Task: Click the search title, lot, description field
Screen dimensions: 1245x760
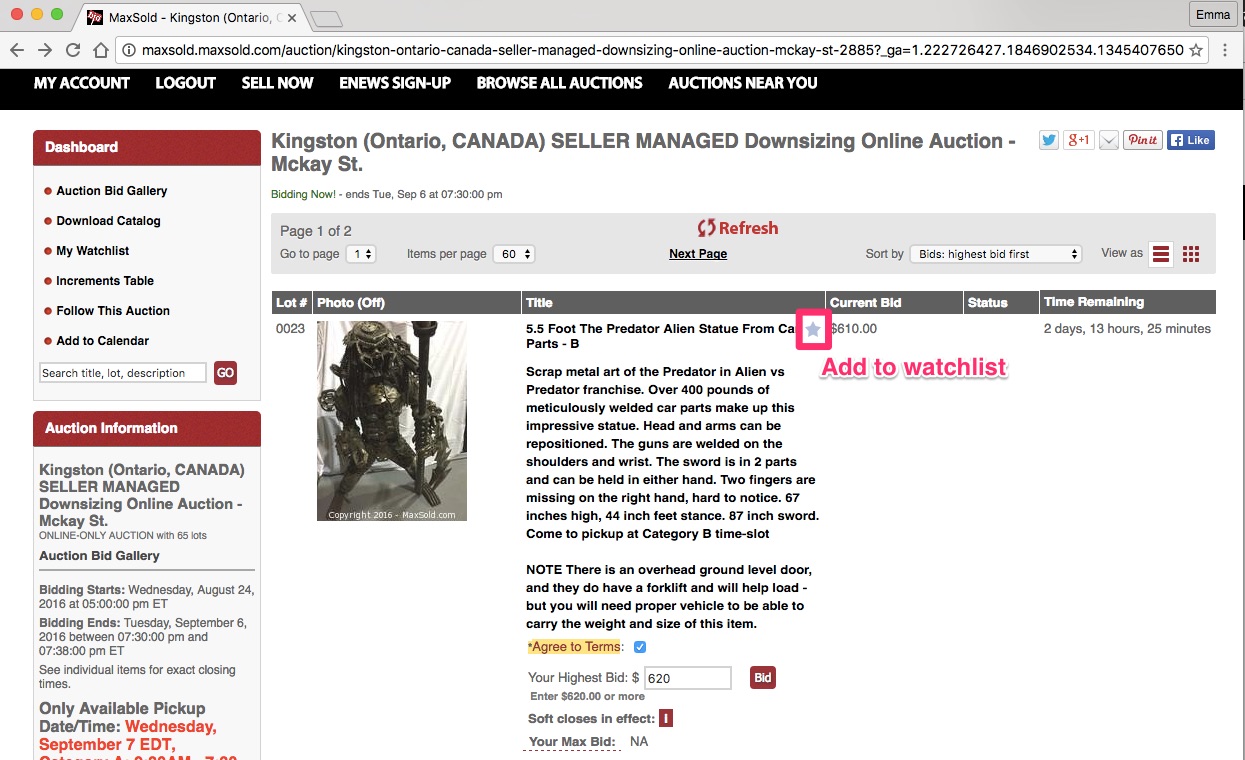Action: click(123, 373)
